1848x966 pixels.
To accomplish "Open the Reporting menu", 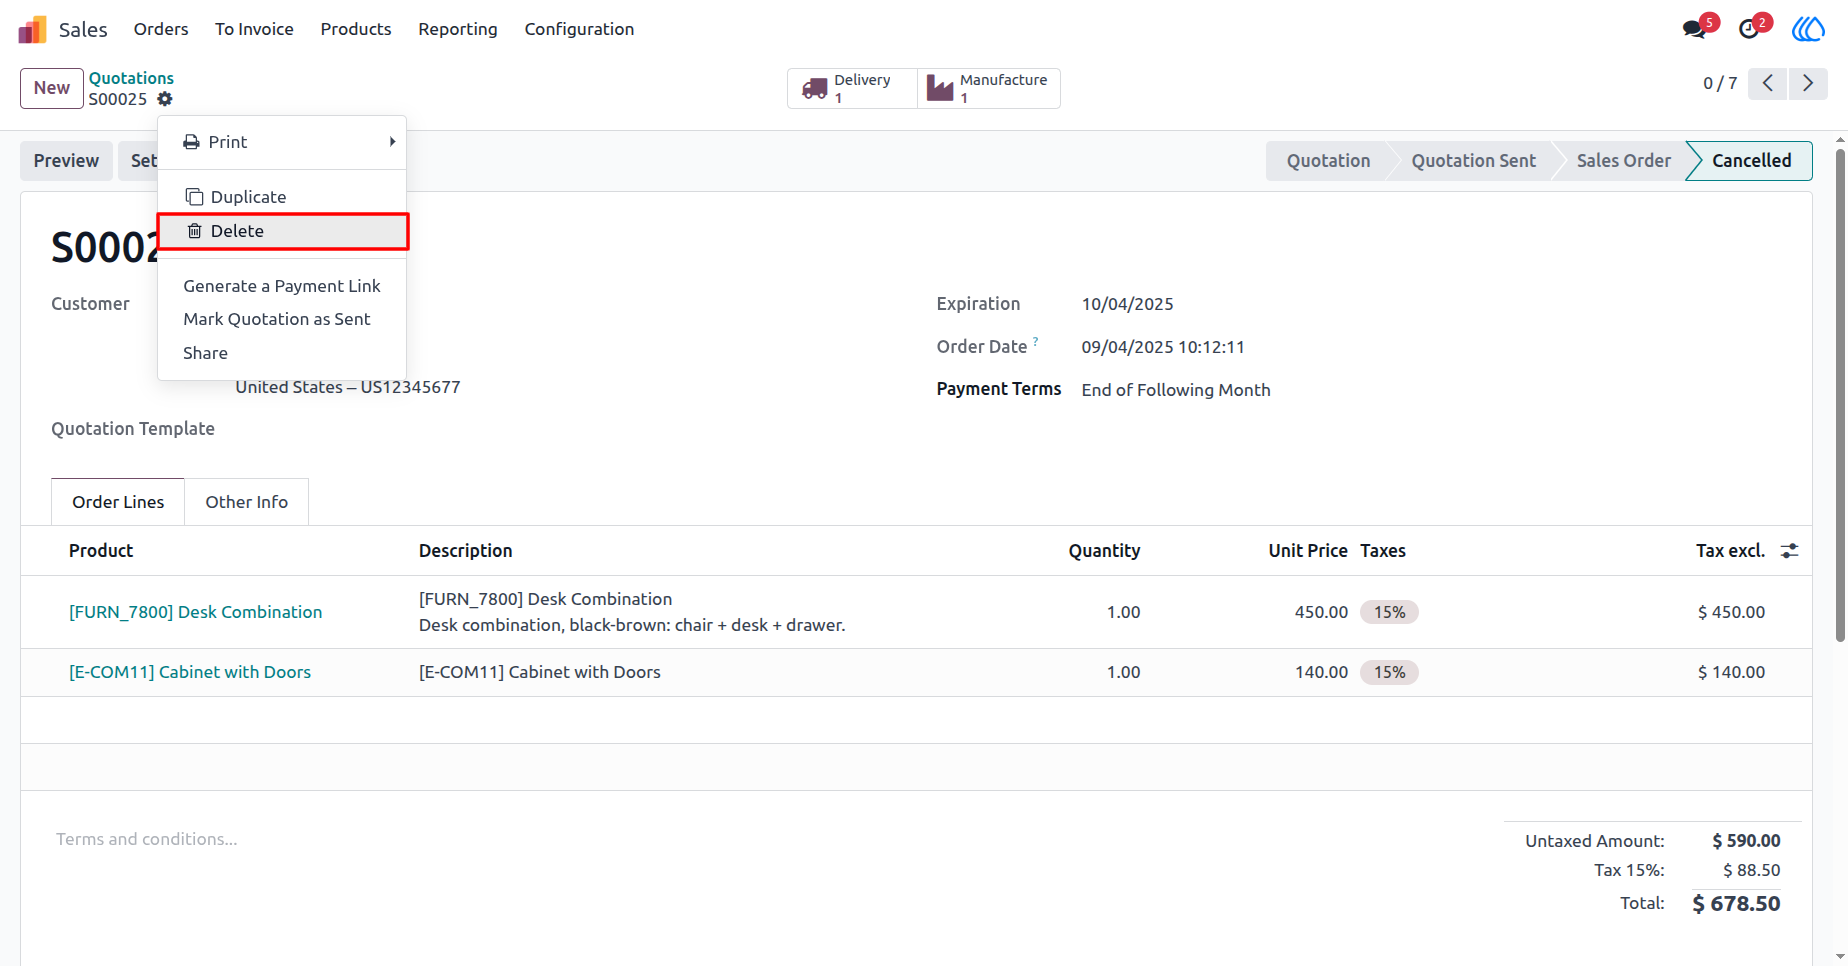I will 458,29.
